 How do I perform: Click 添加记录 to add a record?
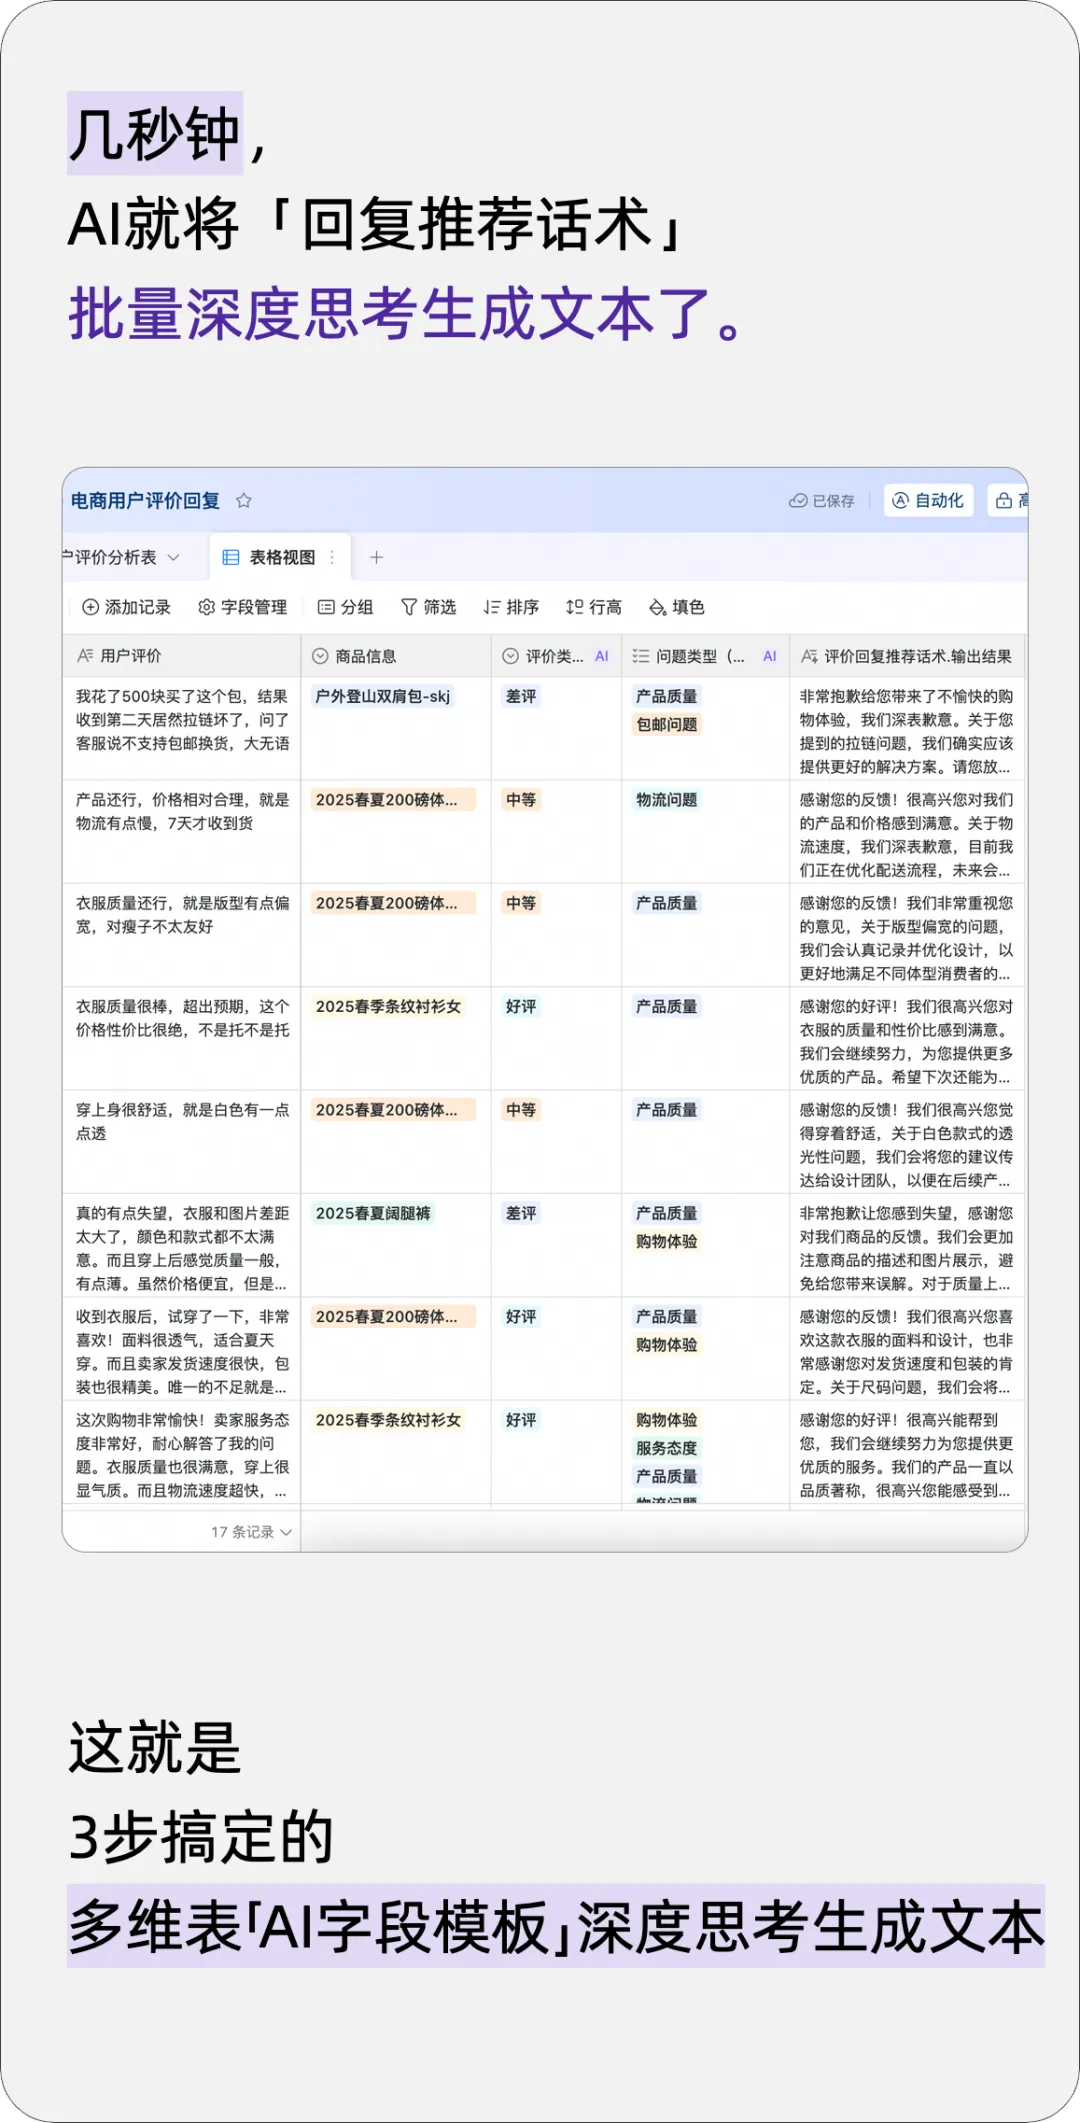126,607
